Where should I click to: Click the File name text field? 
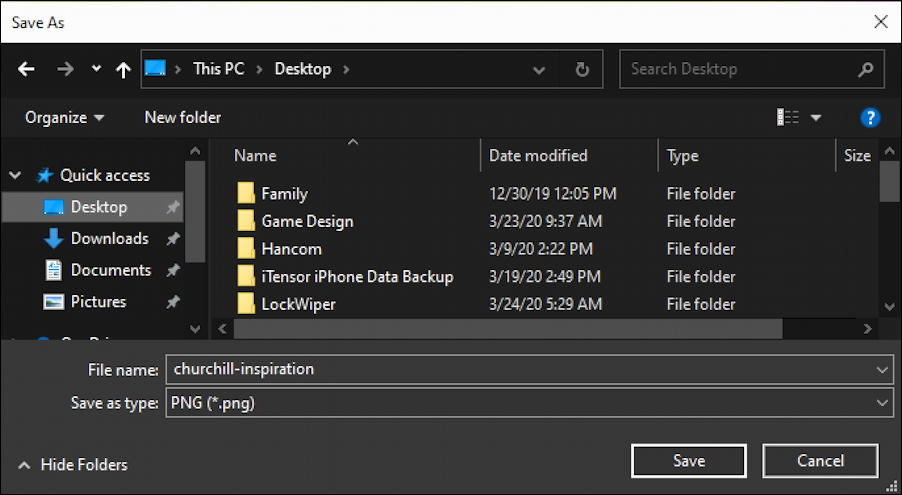520,369
